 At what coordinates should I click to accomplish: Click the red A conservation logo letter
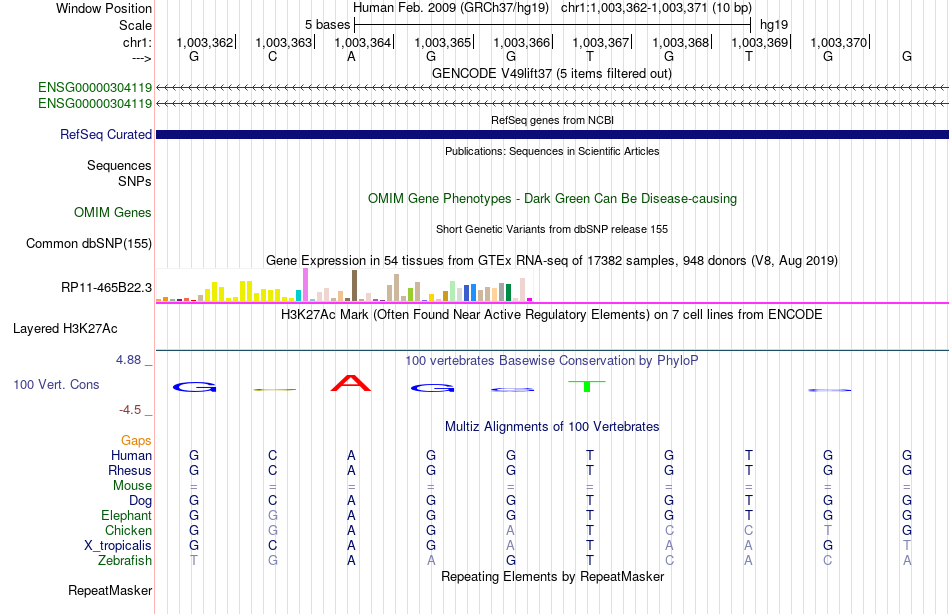(351, 383)
